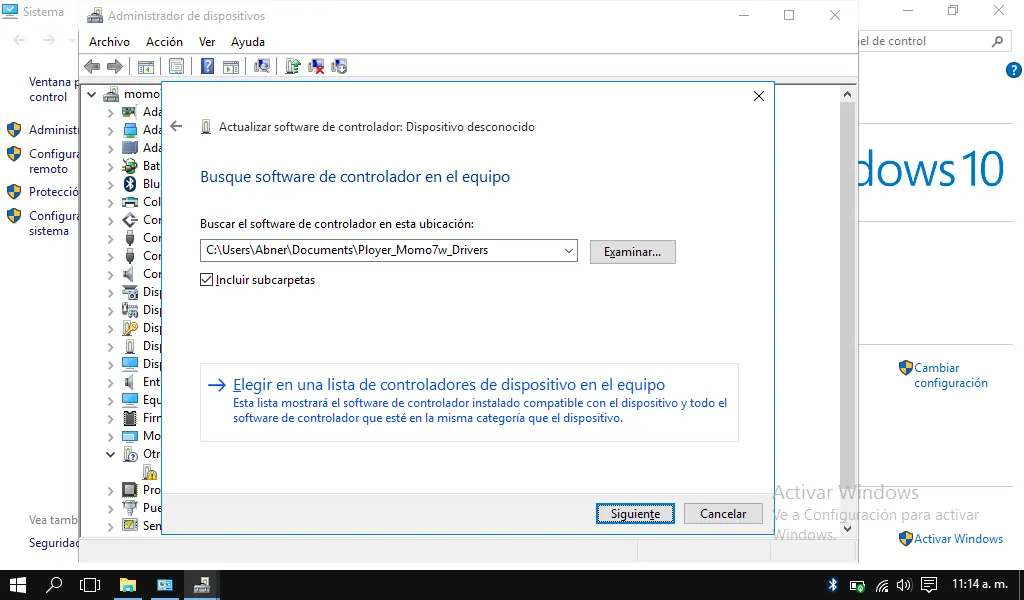The height and width of the screenshot is (600, 1024).
Task: Collapse the momo root node in device tree
Action: (92, 95)
